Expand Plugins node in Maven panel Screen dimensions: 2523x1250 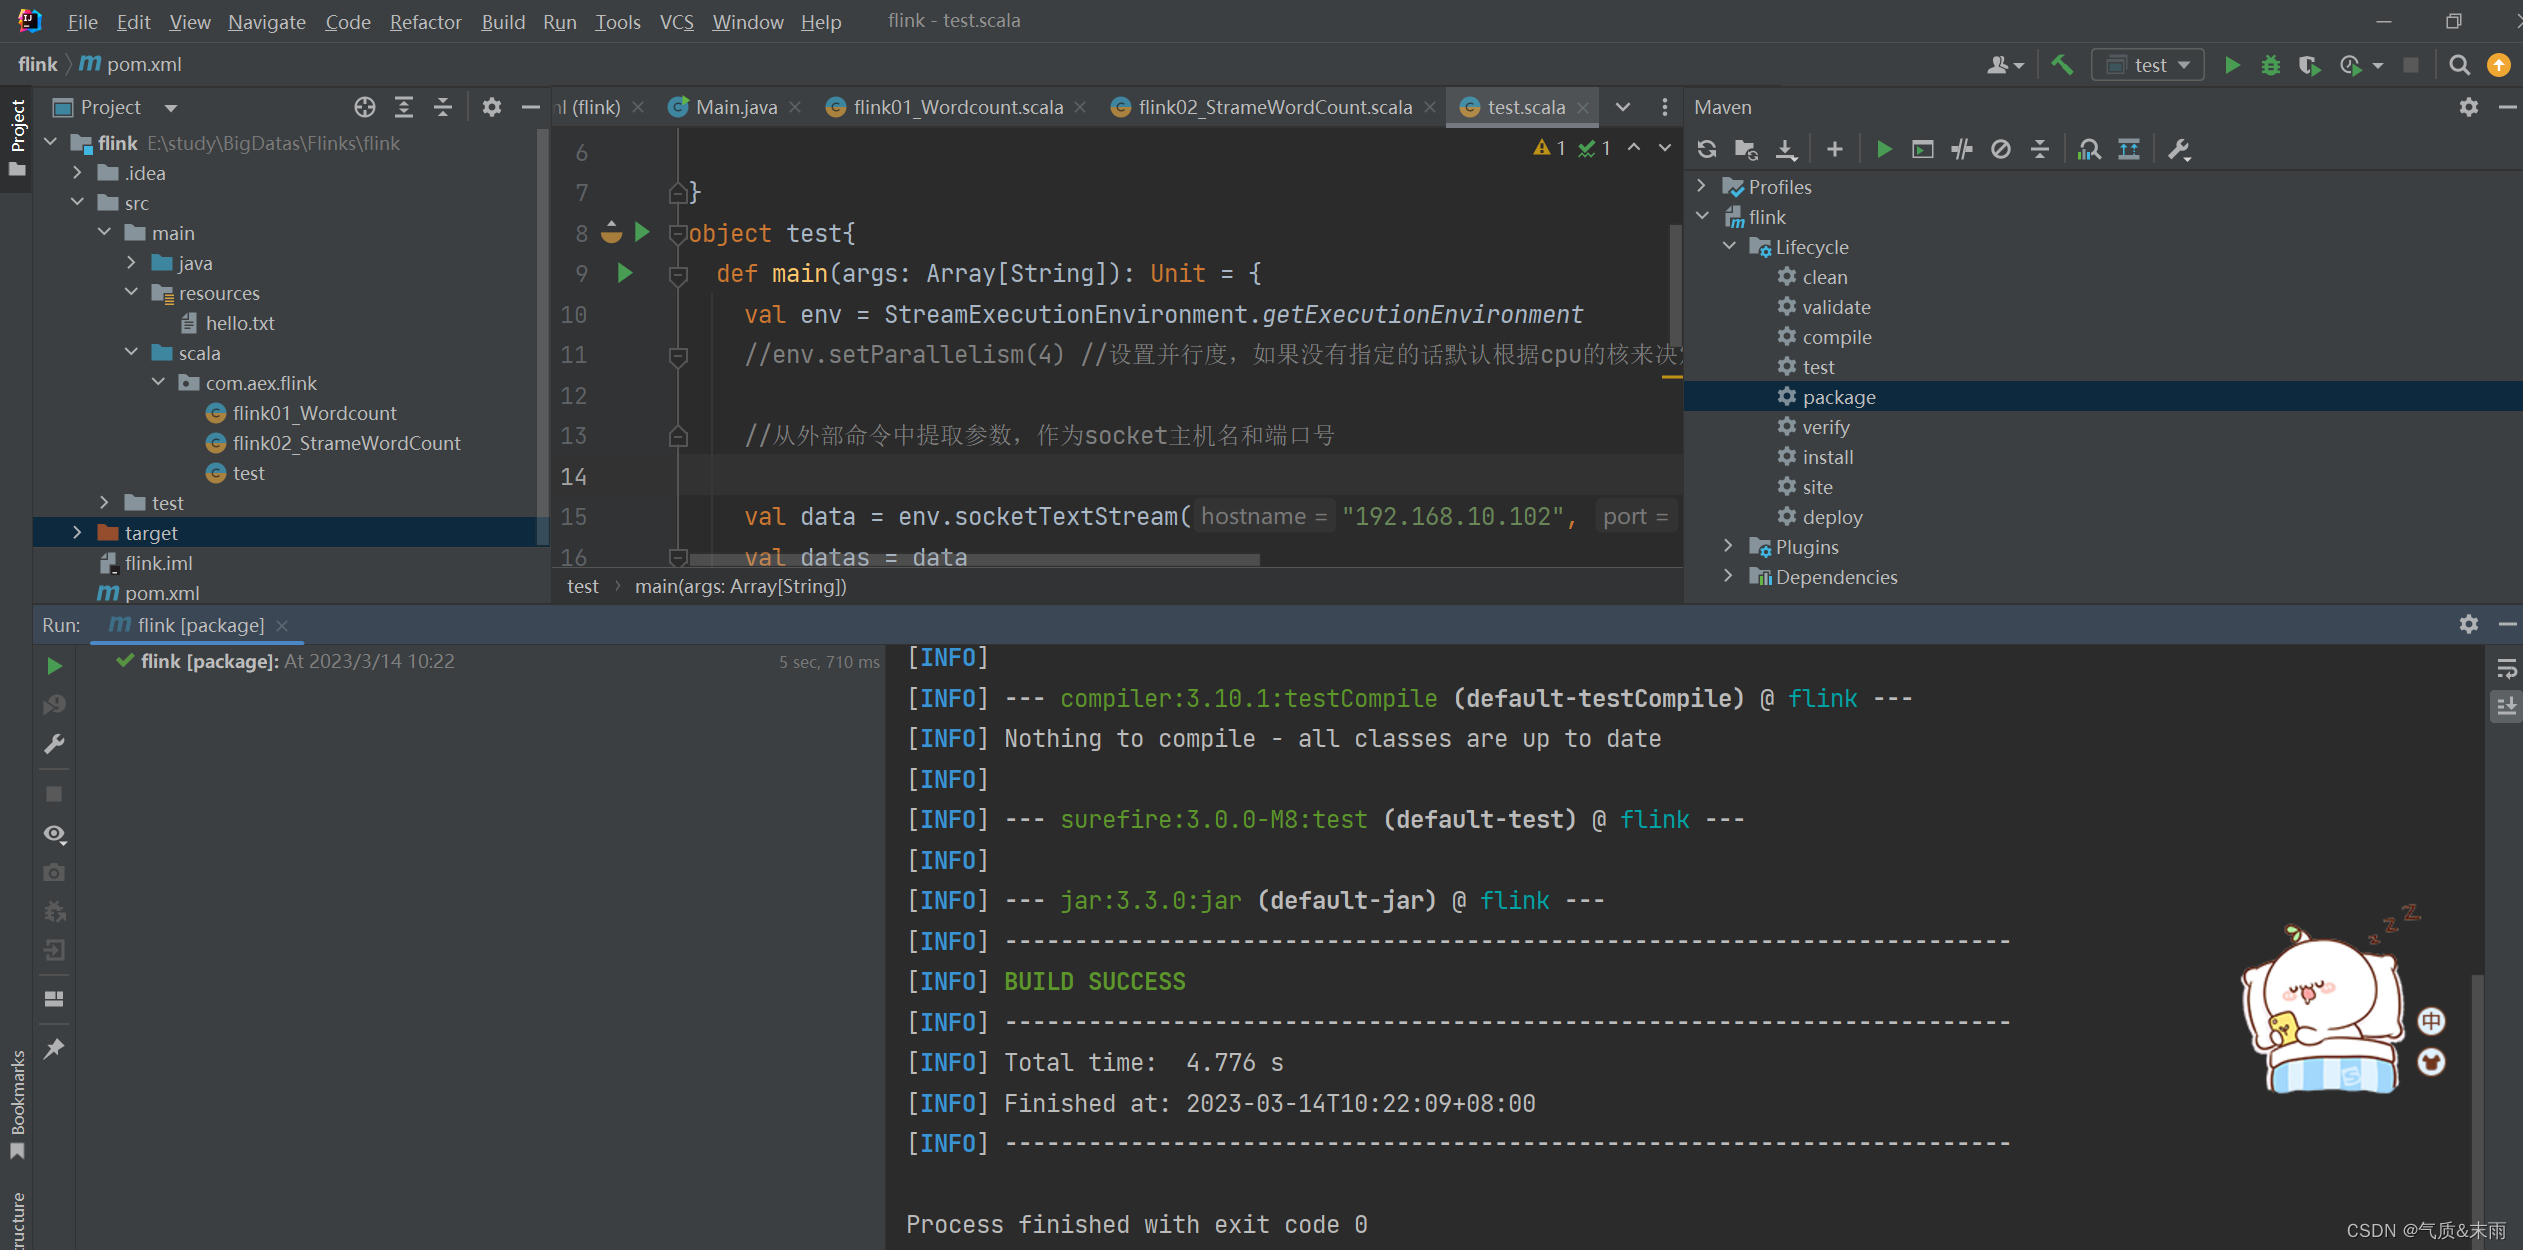pyautogui.click(x=1728, y=546)
